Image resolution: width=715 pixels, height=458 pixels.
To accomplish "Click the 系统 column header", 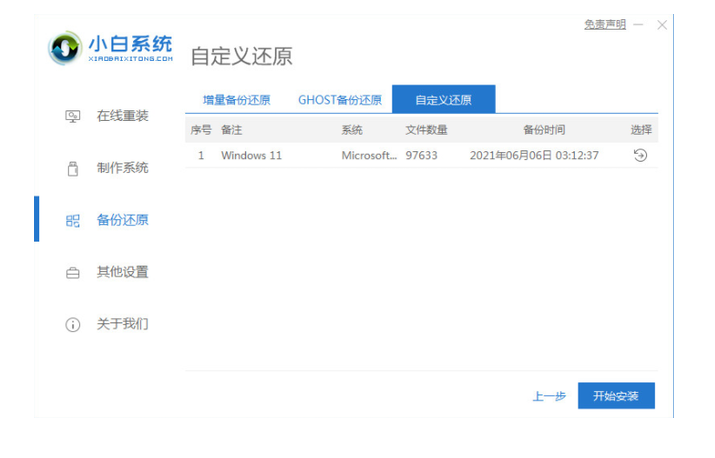I will pyautogui.click(x=352, y=130).
